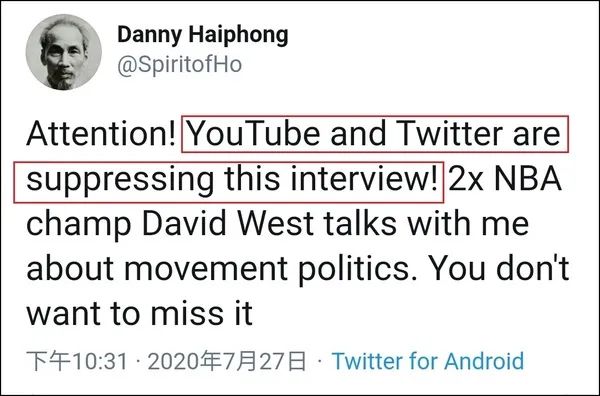Viewport: 600px width, 396px height.
Task: Click the 2x NBA text
Action: click(505, 179)
